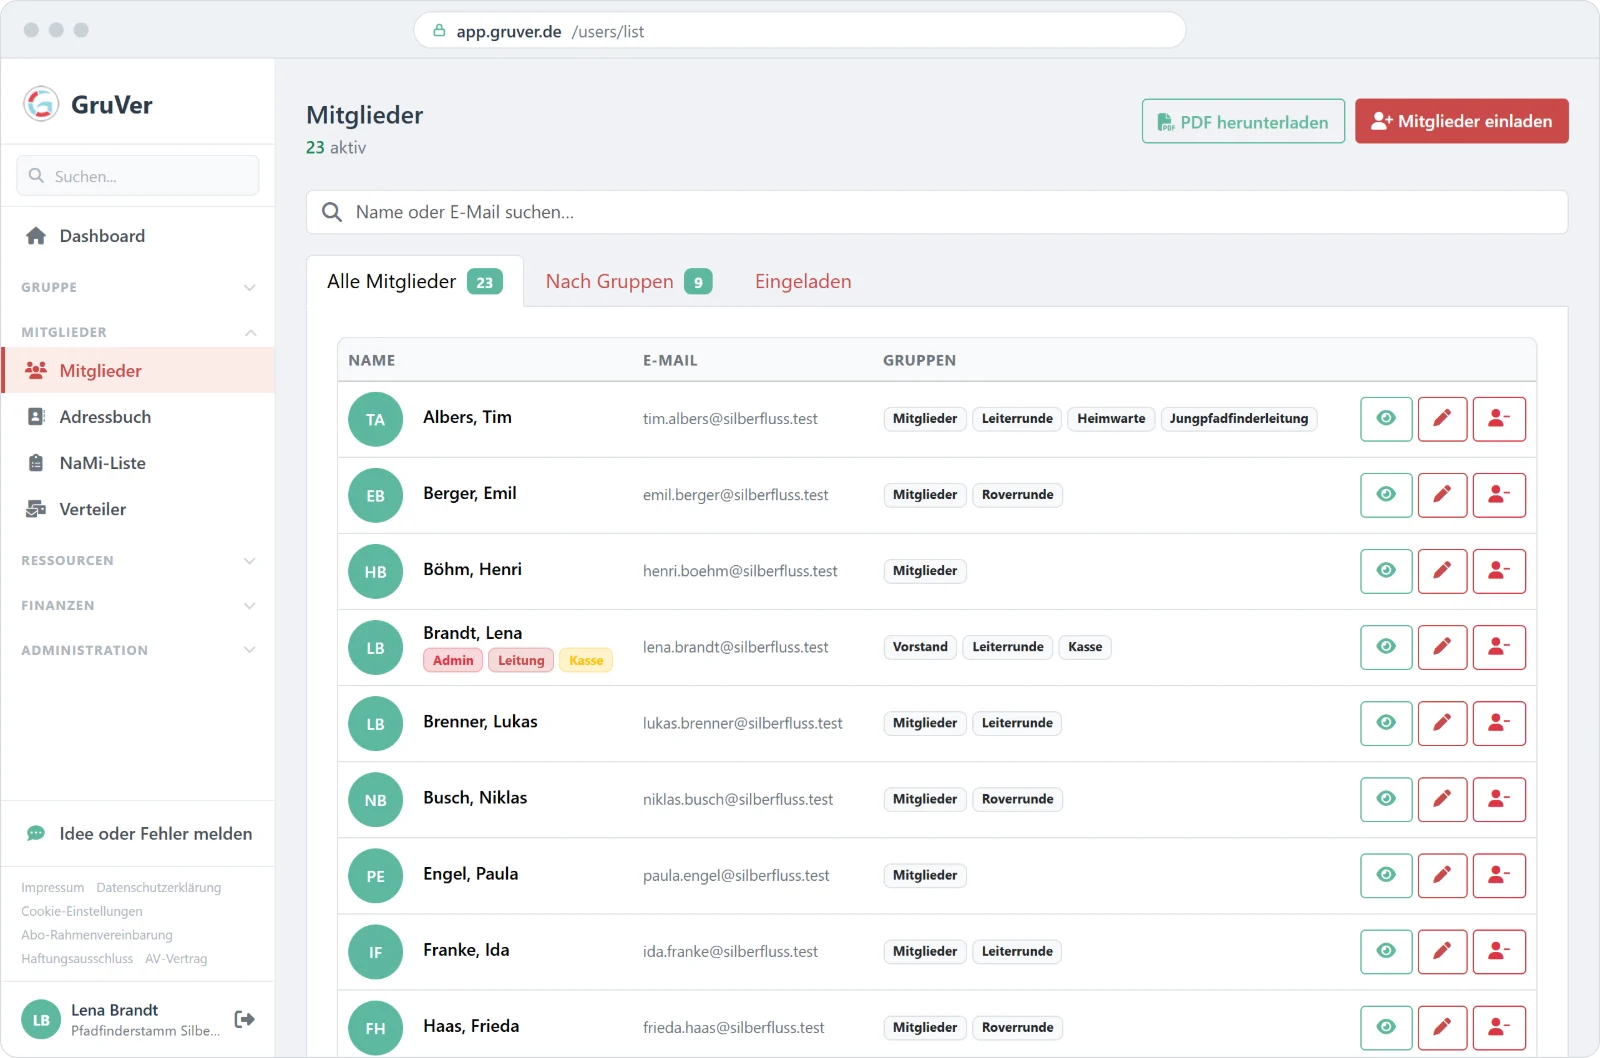Click the PDF herunterladen button

coord(1243,121)
